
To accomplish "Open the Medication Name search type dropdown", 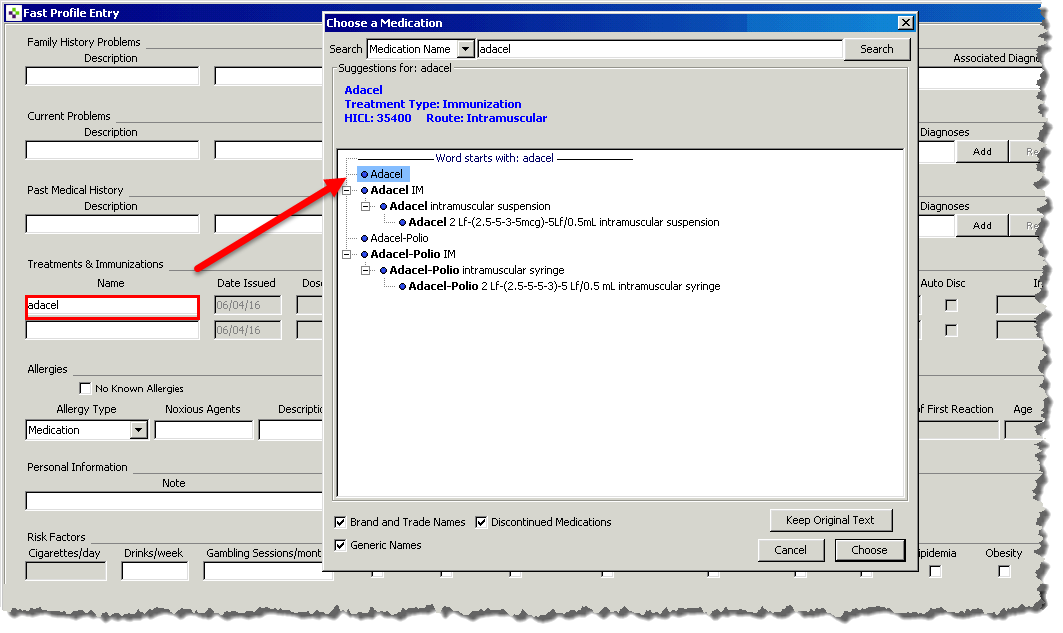I will tap(465, 49).
